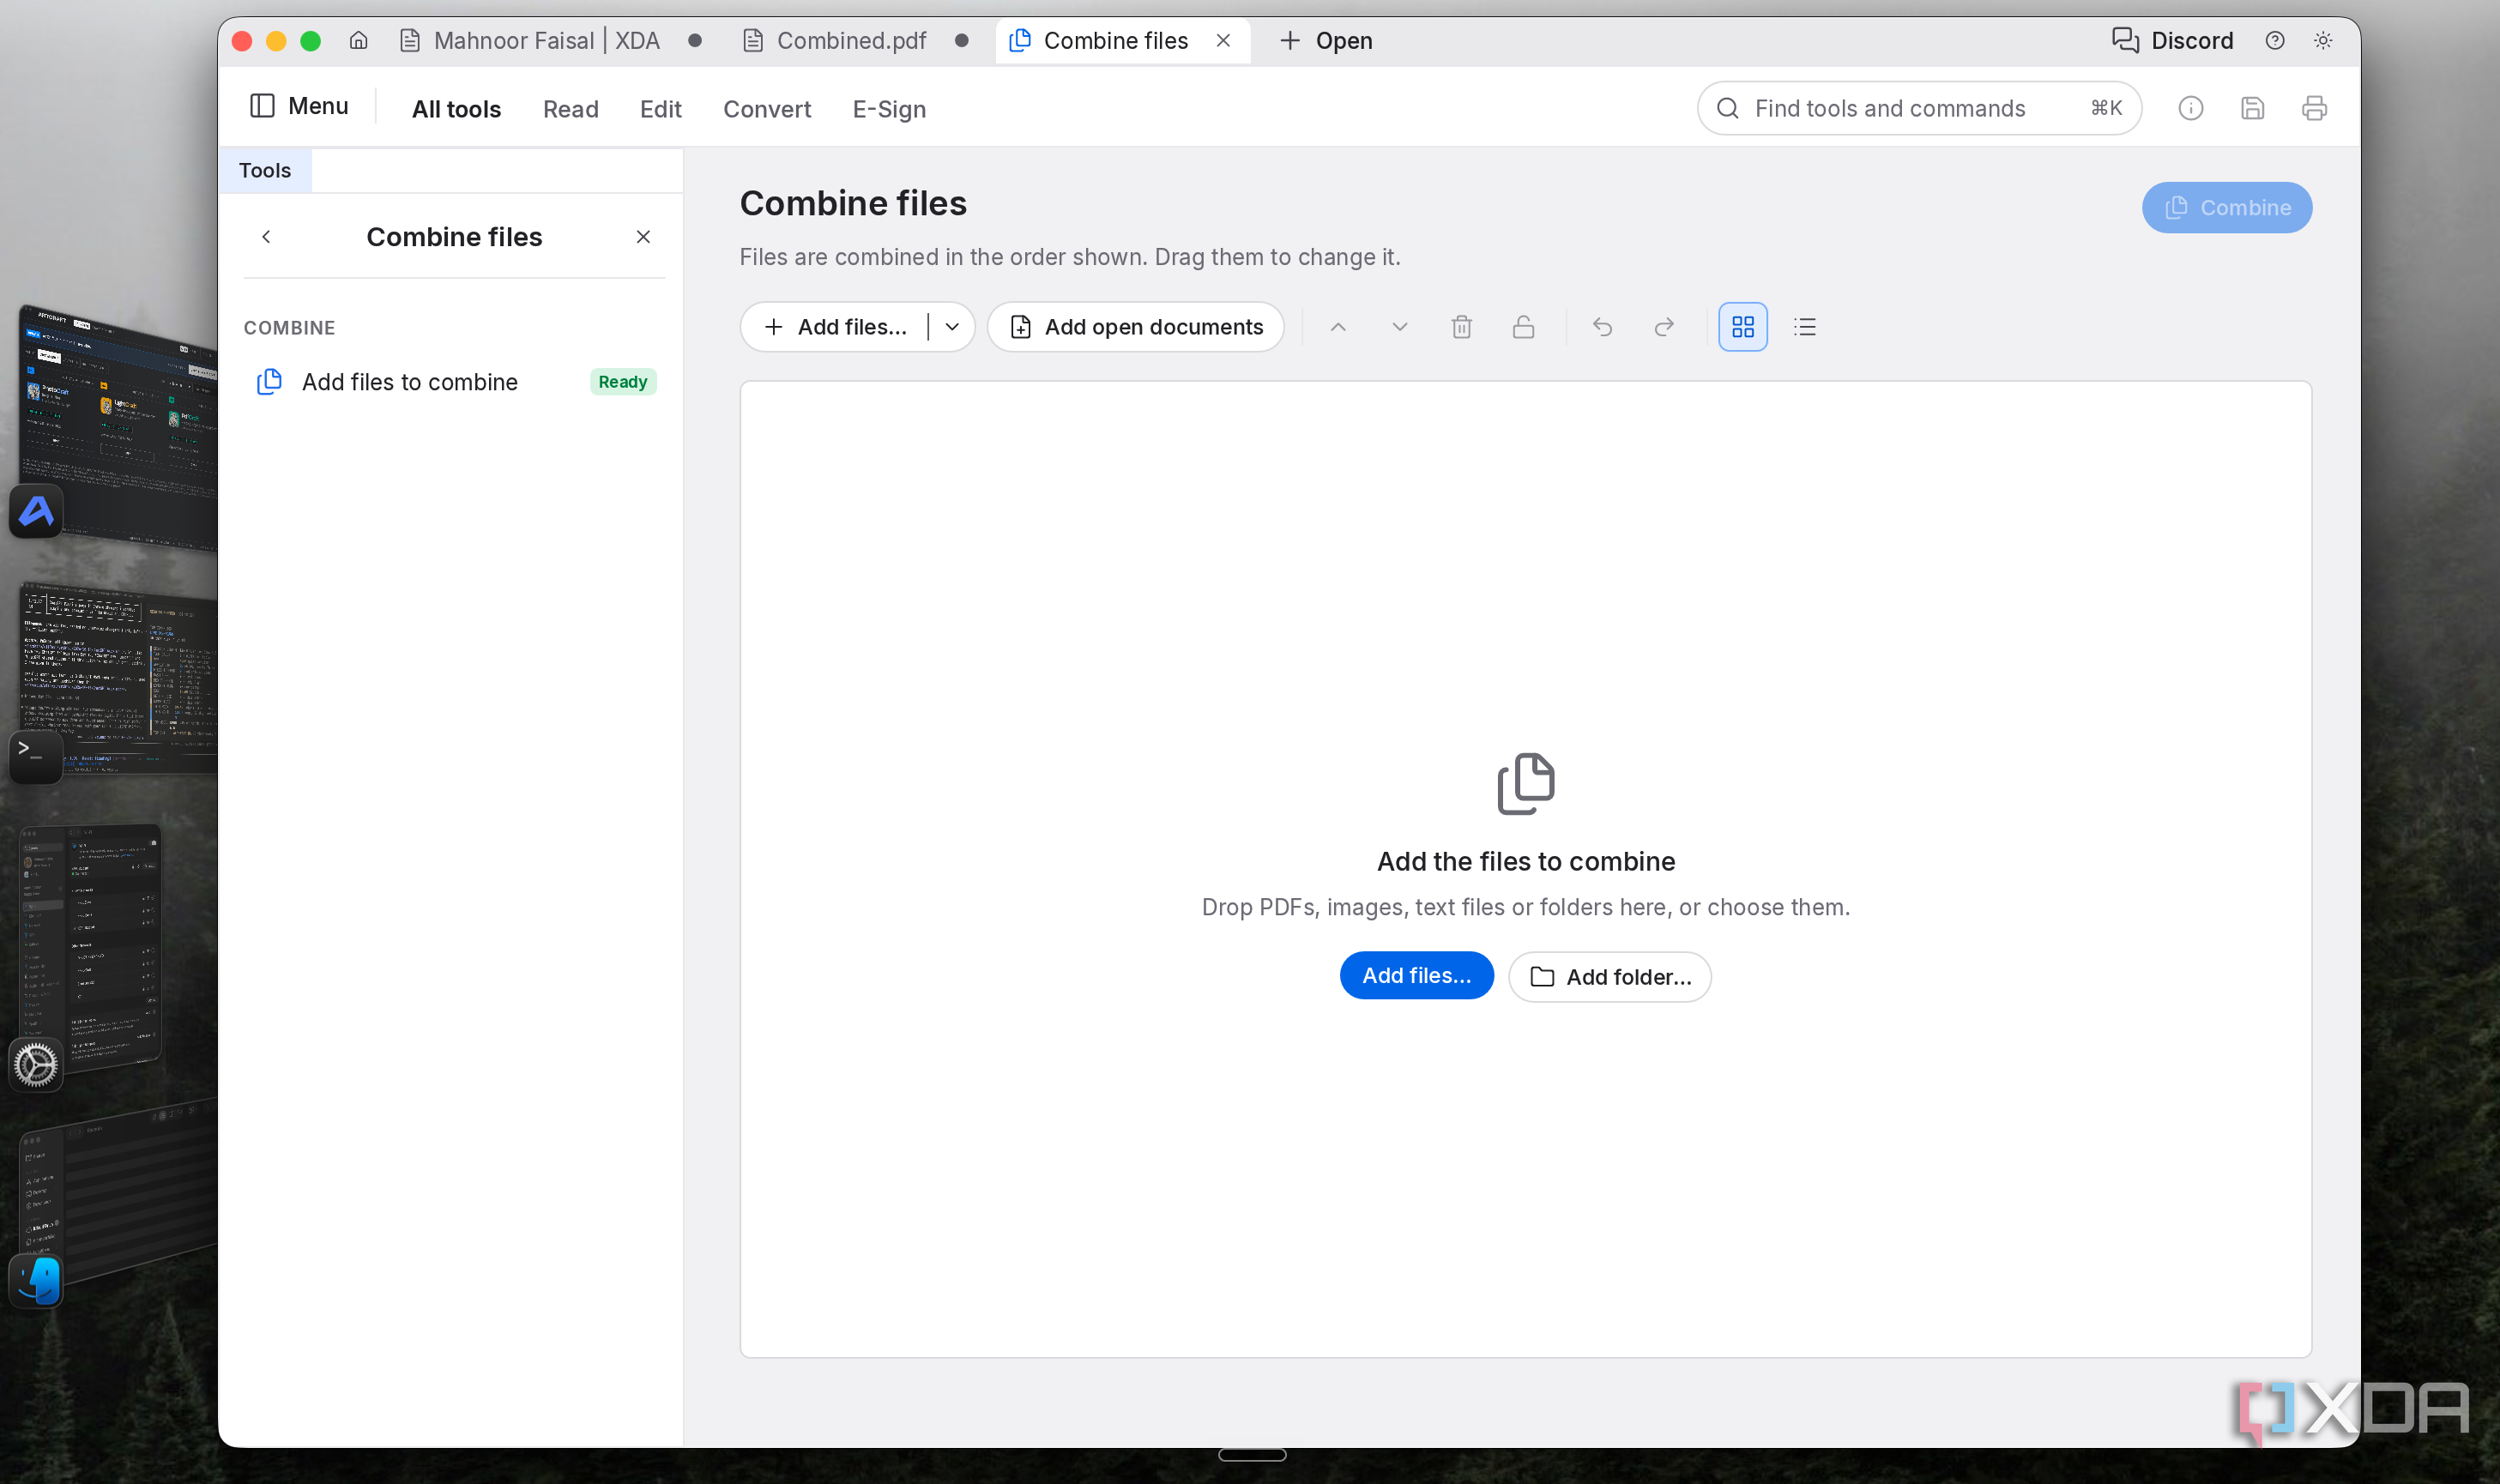Go back from the Combine files panel
Screen dimensions: 2500x1484
pos(266,237)
